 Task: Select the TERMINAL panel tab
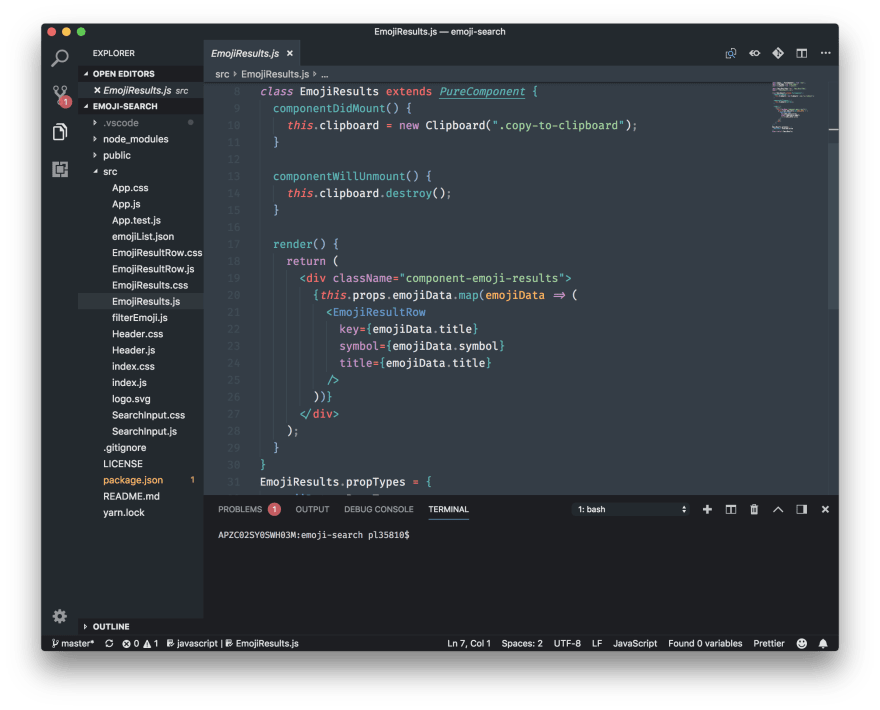tap(448, 509)
